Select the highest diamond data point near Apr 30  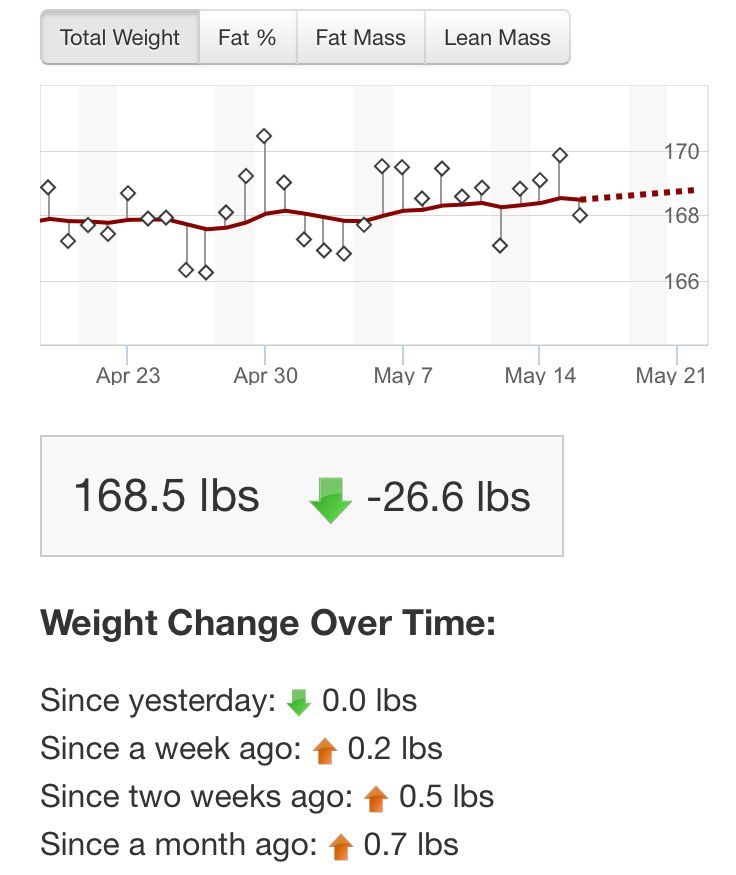click(264, 136)
